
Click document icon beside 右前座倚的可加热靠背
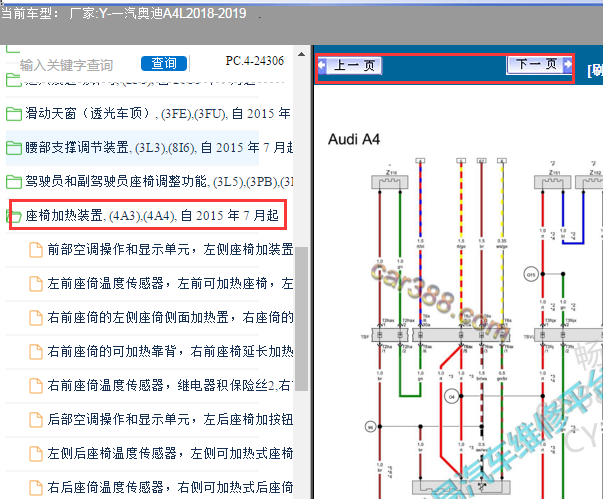[x=36, y=351]
